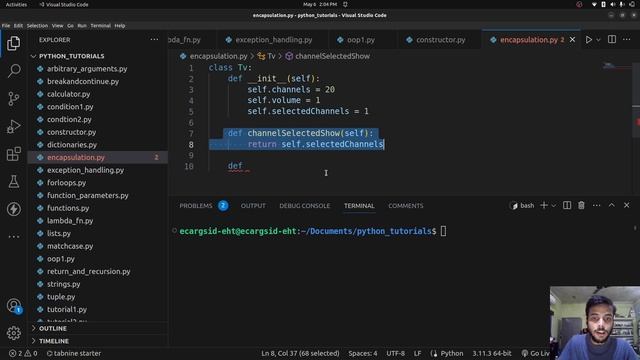Kill terminal with trash icon
The height and width of the screenshot is (360, 640).
[x=581, y=205]
